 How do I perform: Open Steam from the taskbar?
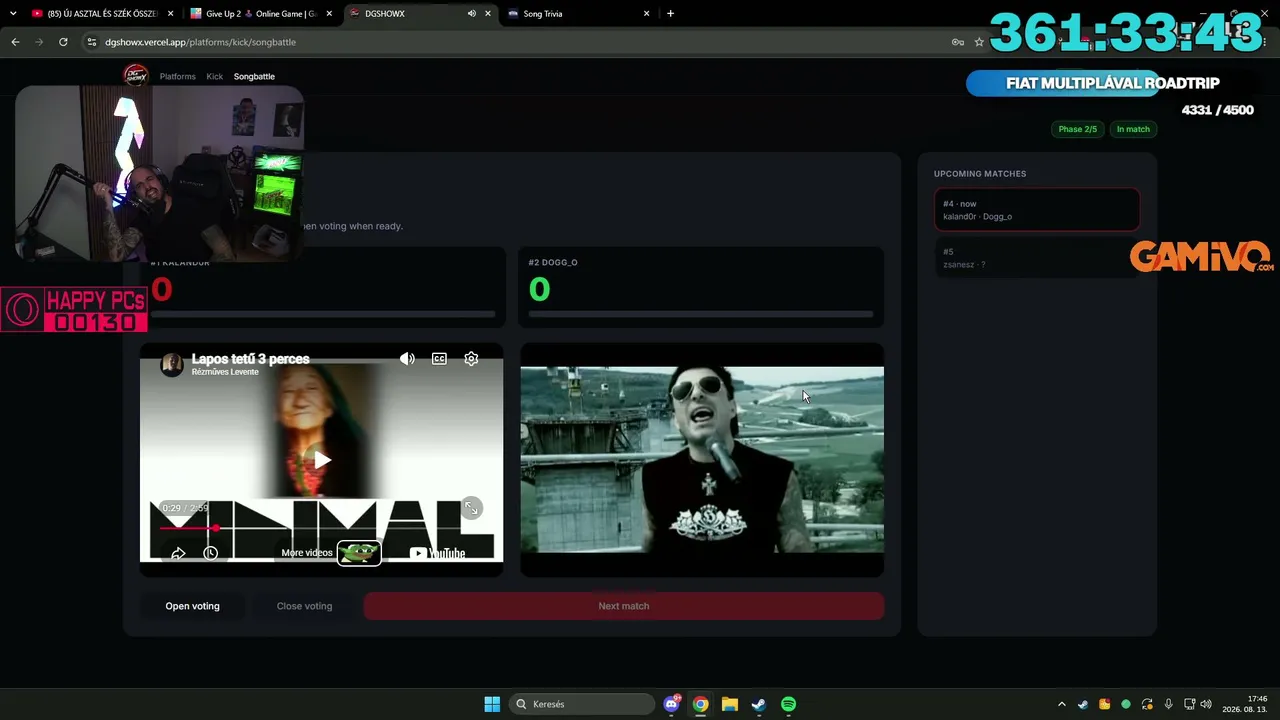759,704
